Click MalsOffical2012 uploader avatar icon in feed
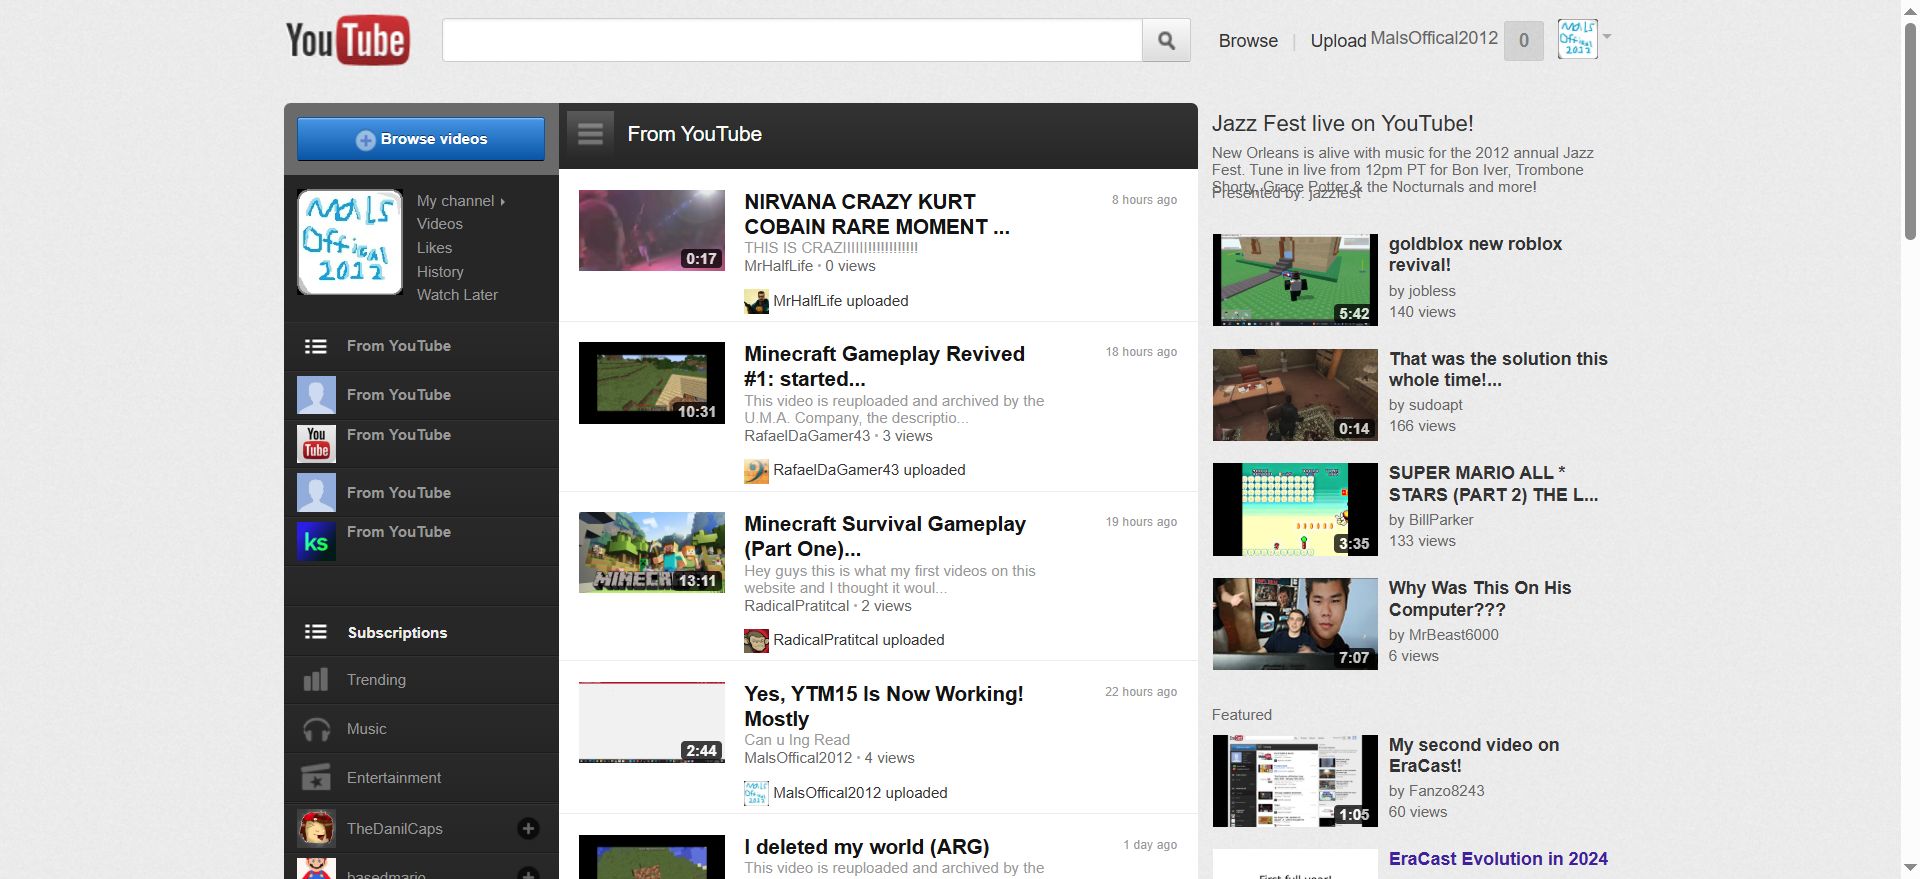 [x=756, y=793]
